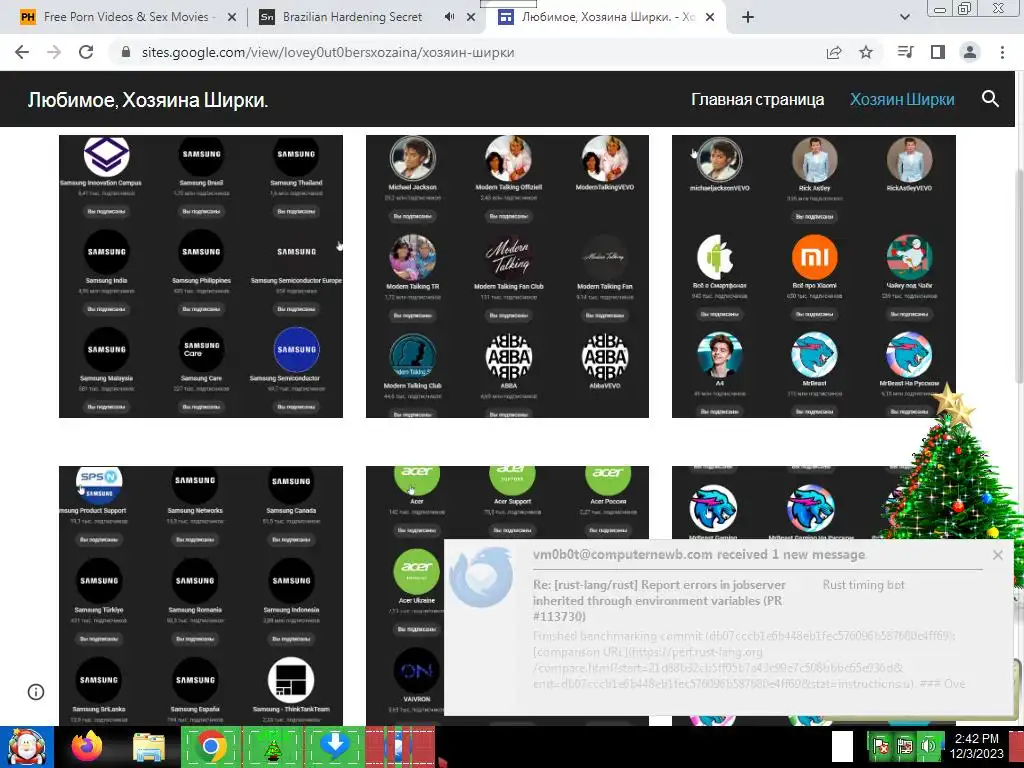Go back to the previous page
The image size is (1024, 768).
22,52
